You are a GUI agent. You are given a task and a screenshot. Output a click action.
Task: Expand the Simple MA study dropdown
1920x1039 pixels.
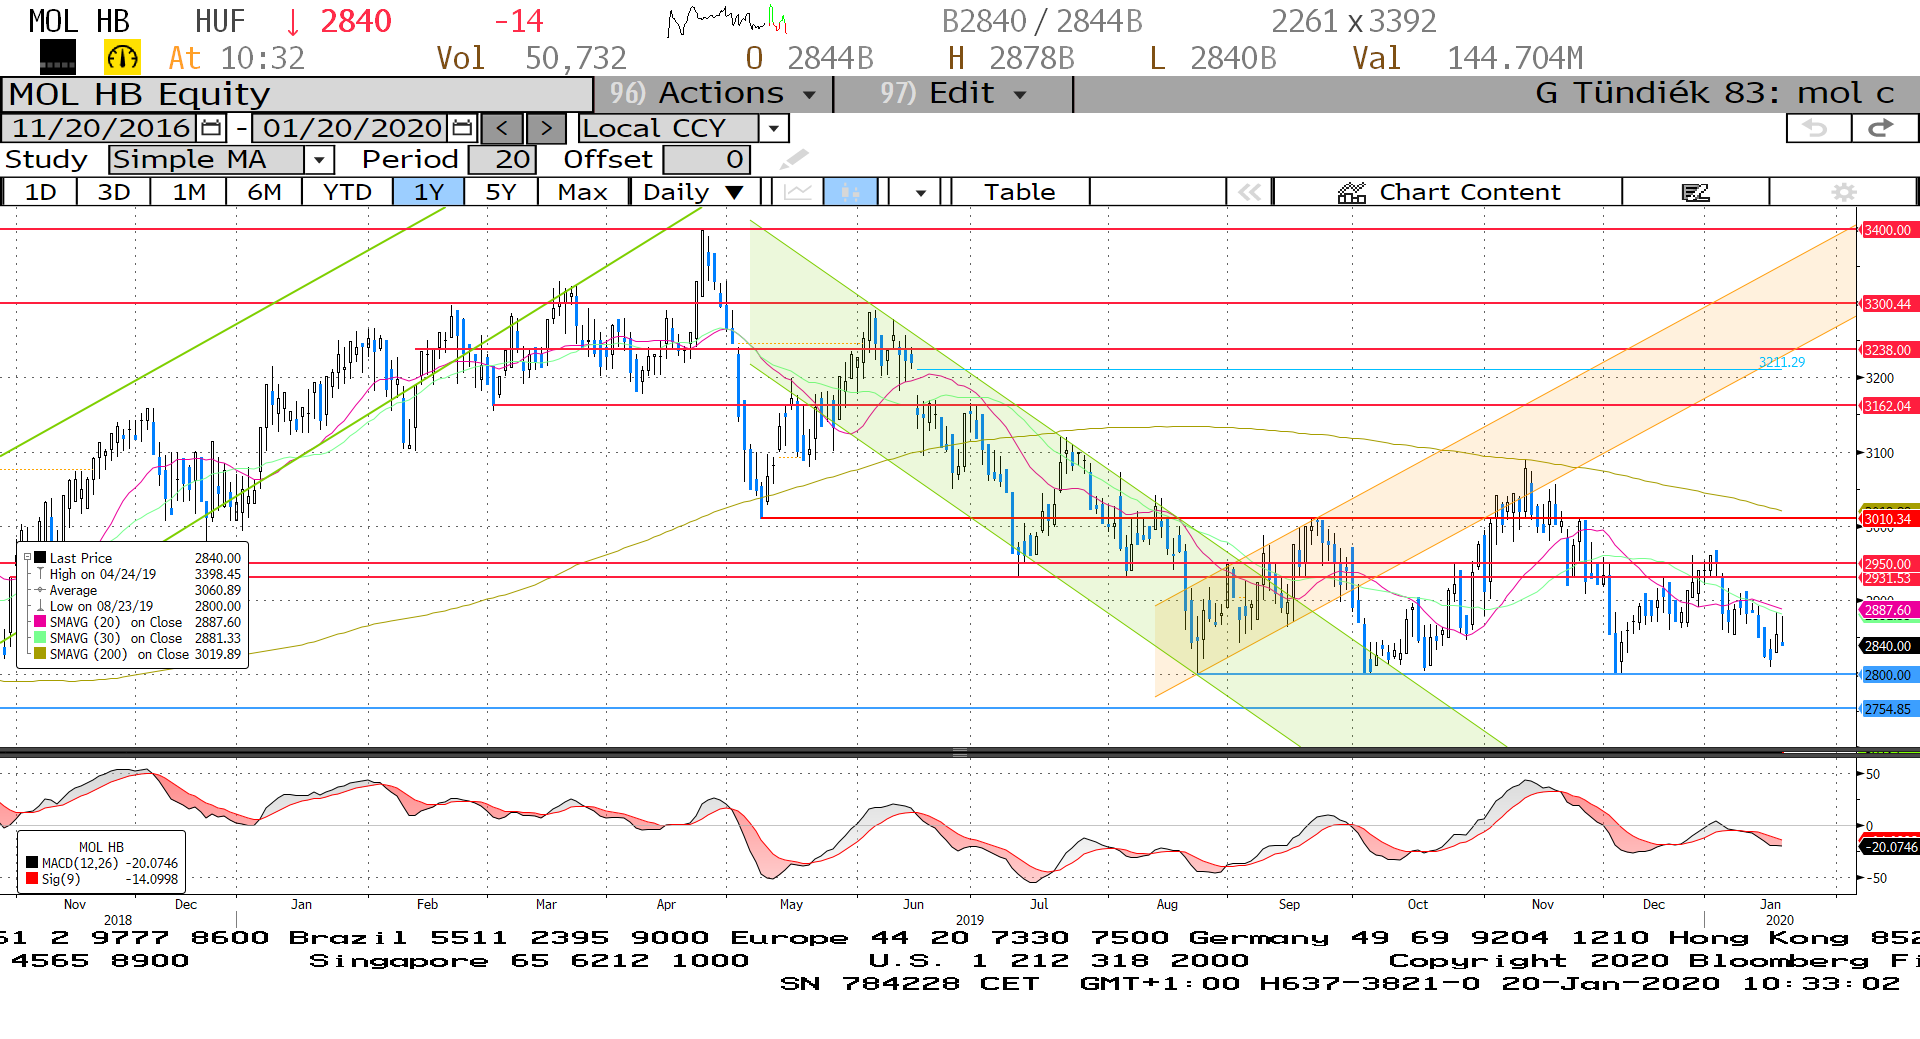pyautogui.click(x=319, y=159)
